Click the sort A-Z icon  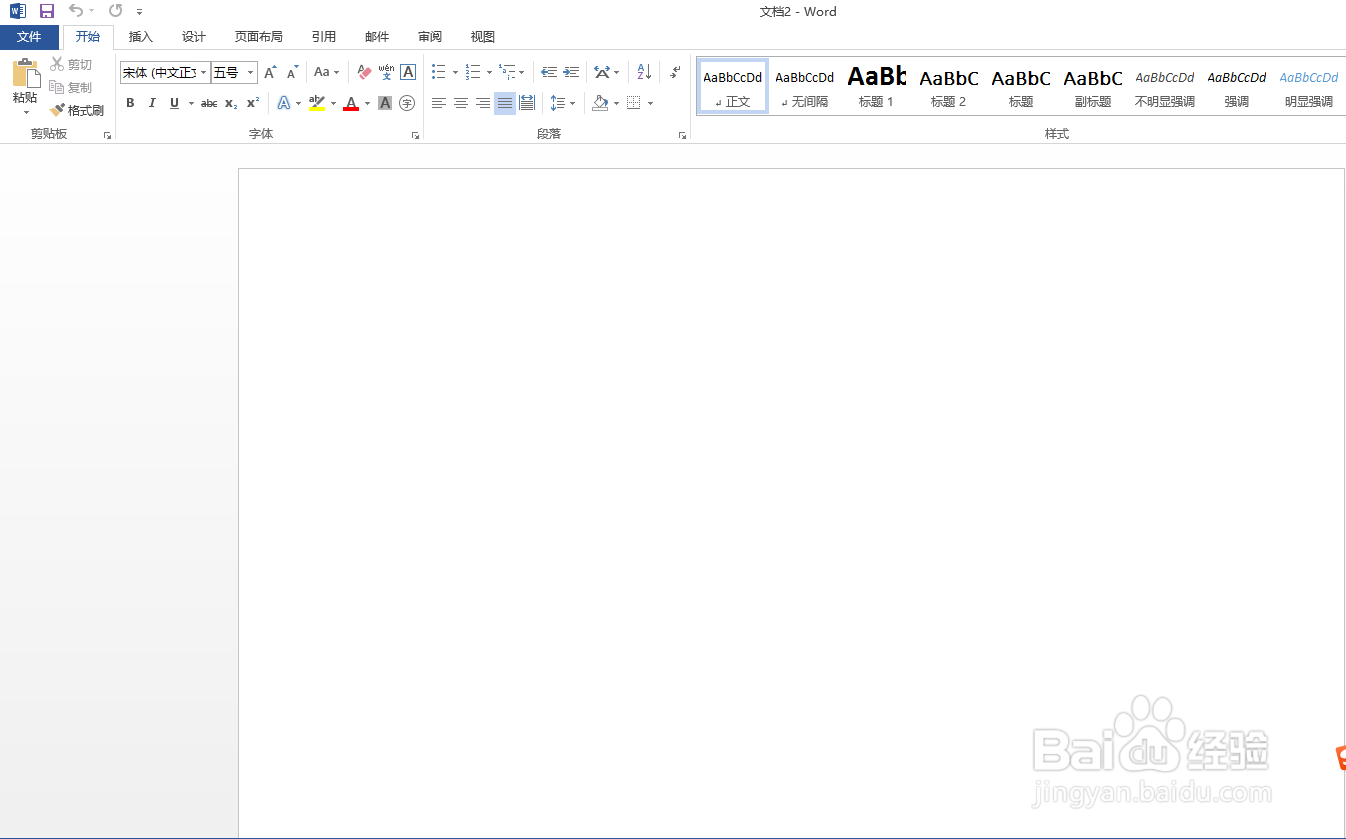pyautogui.click(x=644, y=72)
